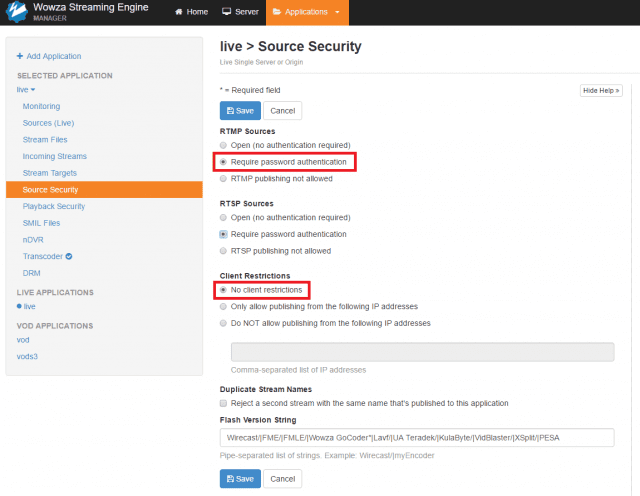640x496 pixels.
Task: Click the plus icon beside Add Application
Action: (x=20, y=56)
